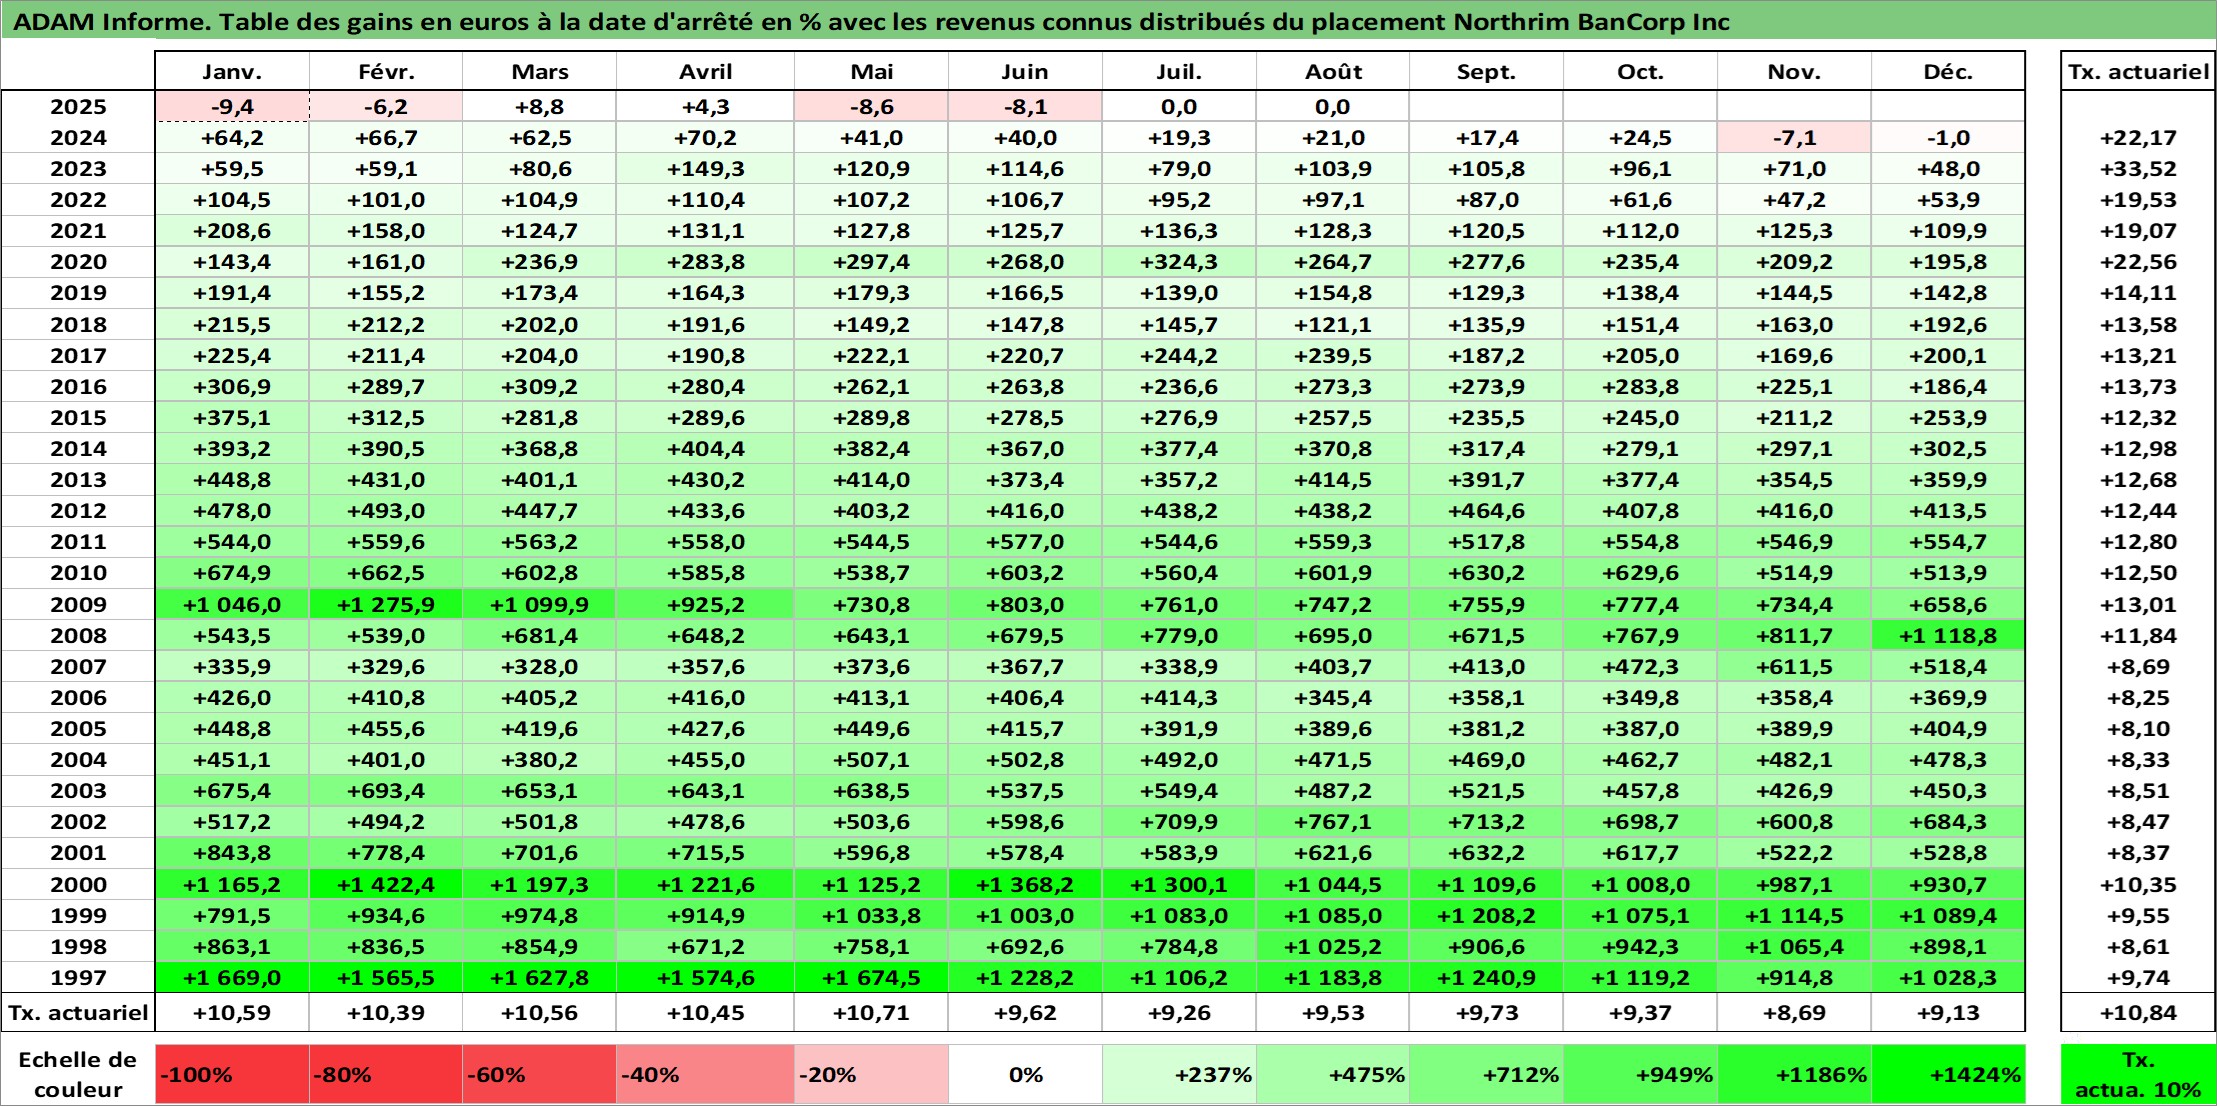Click cell +507,1 in 2004 row
The height and width of the screenshot is (1106, 2217).
click(871, 760)
